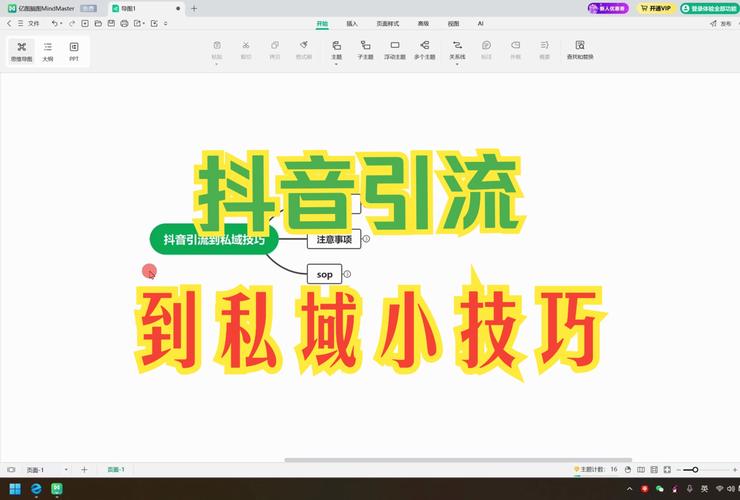Open the PPT slideshow mode
Image resolution: width=740 pixels, height=500 pixels.
click(74, 51)
